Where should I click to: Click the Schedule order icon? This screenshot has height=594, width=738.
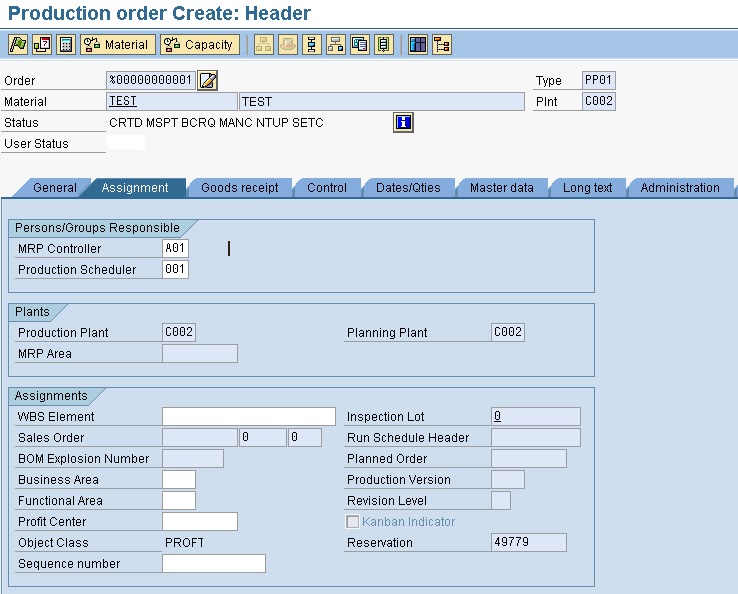tap(42, 45)
